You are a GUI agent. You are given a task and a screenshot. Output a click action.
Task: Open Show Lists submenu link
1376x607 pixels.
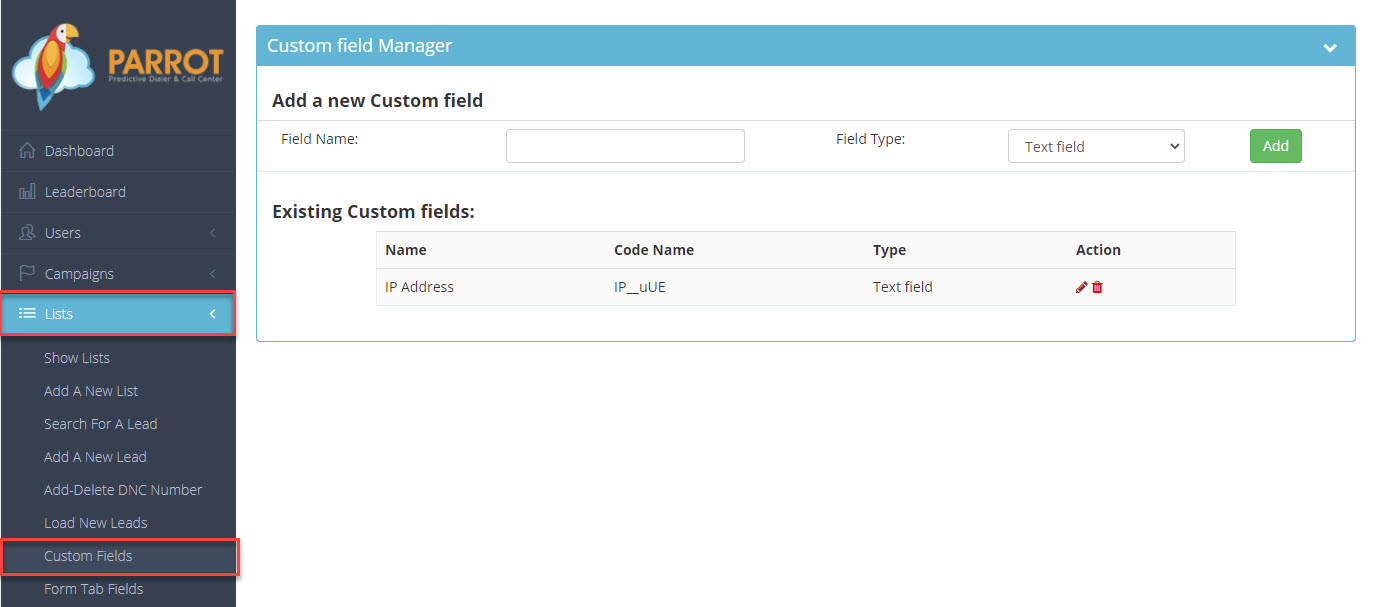[x=77, y=358]
